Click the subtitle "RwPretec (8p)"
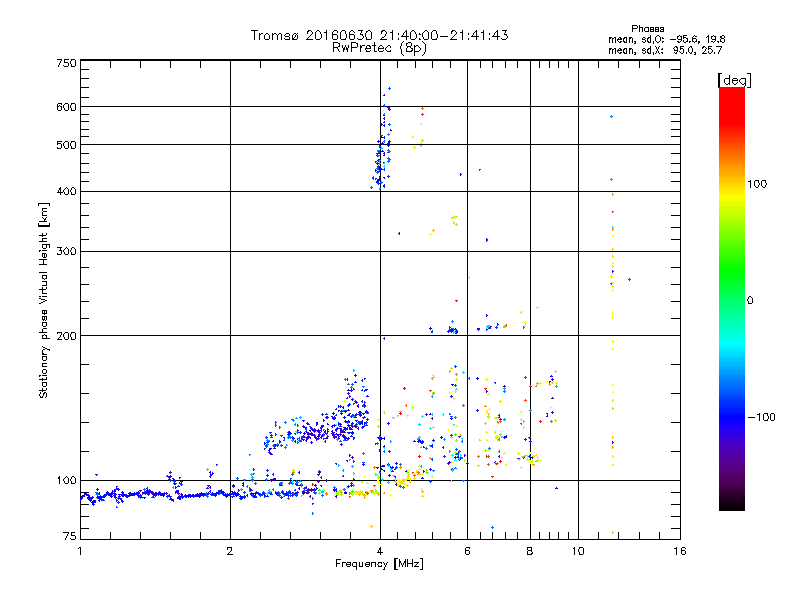Image resolution: width=800 pixels, height=600 pixels. pos(379,48)
